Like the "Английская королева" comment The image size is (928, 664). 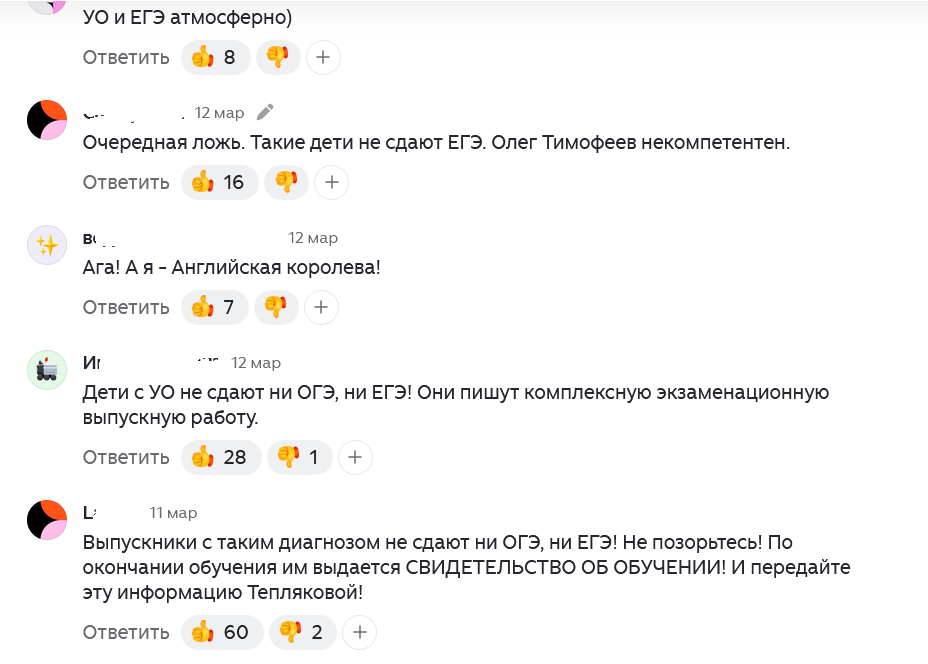(214, 307)
